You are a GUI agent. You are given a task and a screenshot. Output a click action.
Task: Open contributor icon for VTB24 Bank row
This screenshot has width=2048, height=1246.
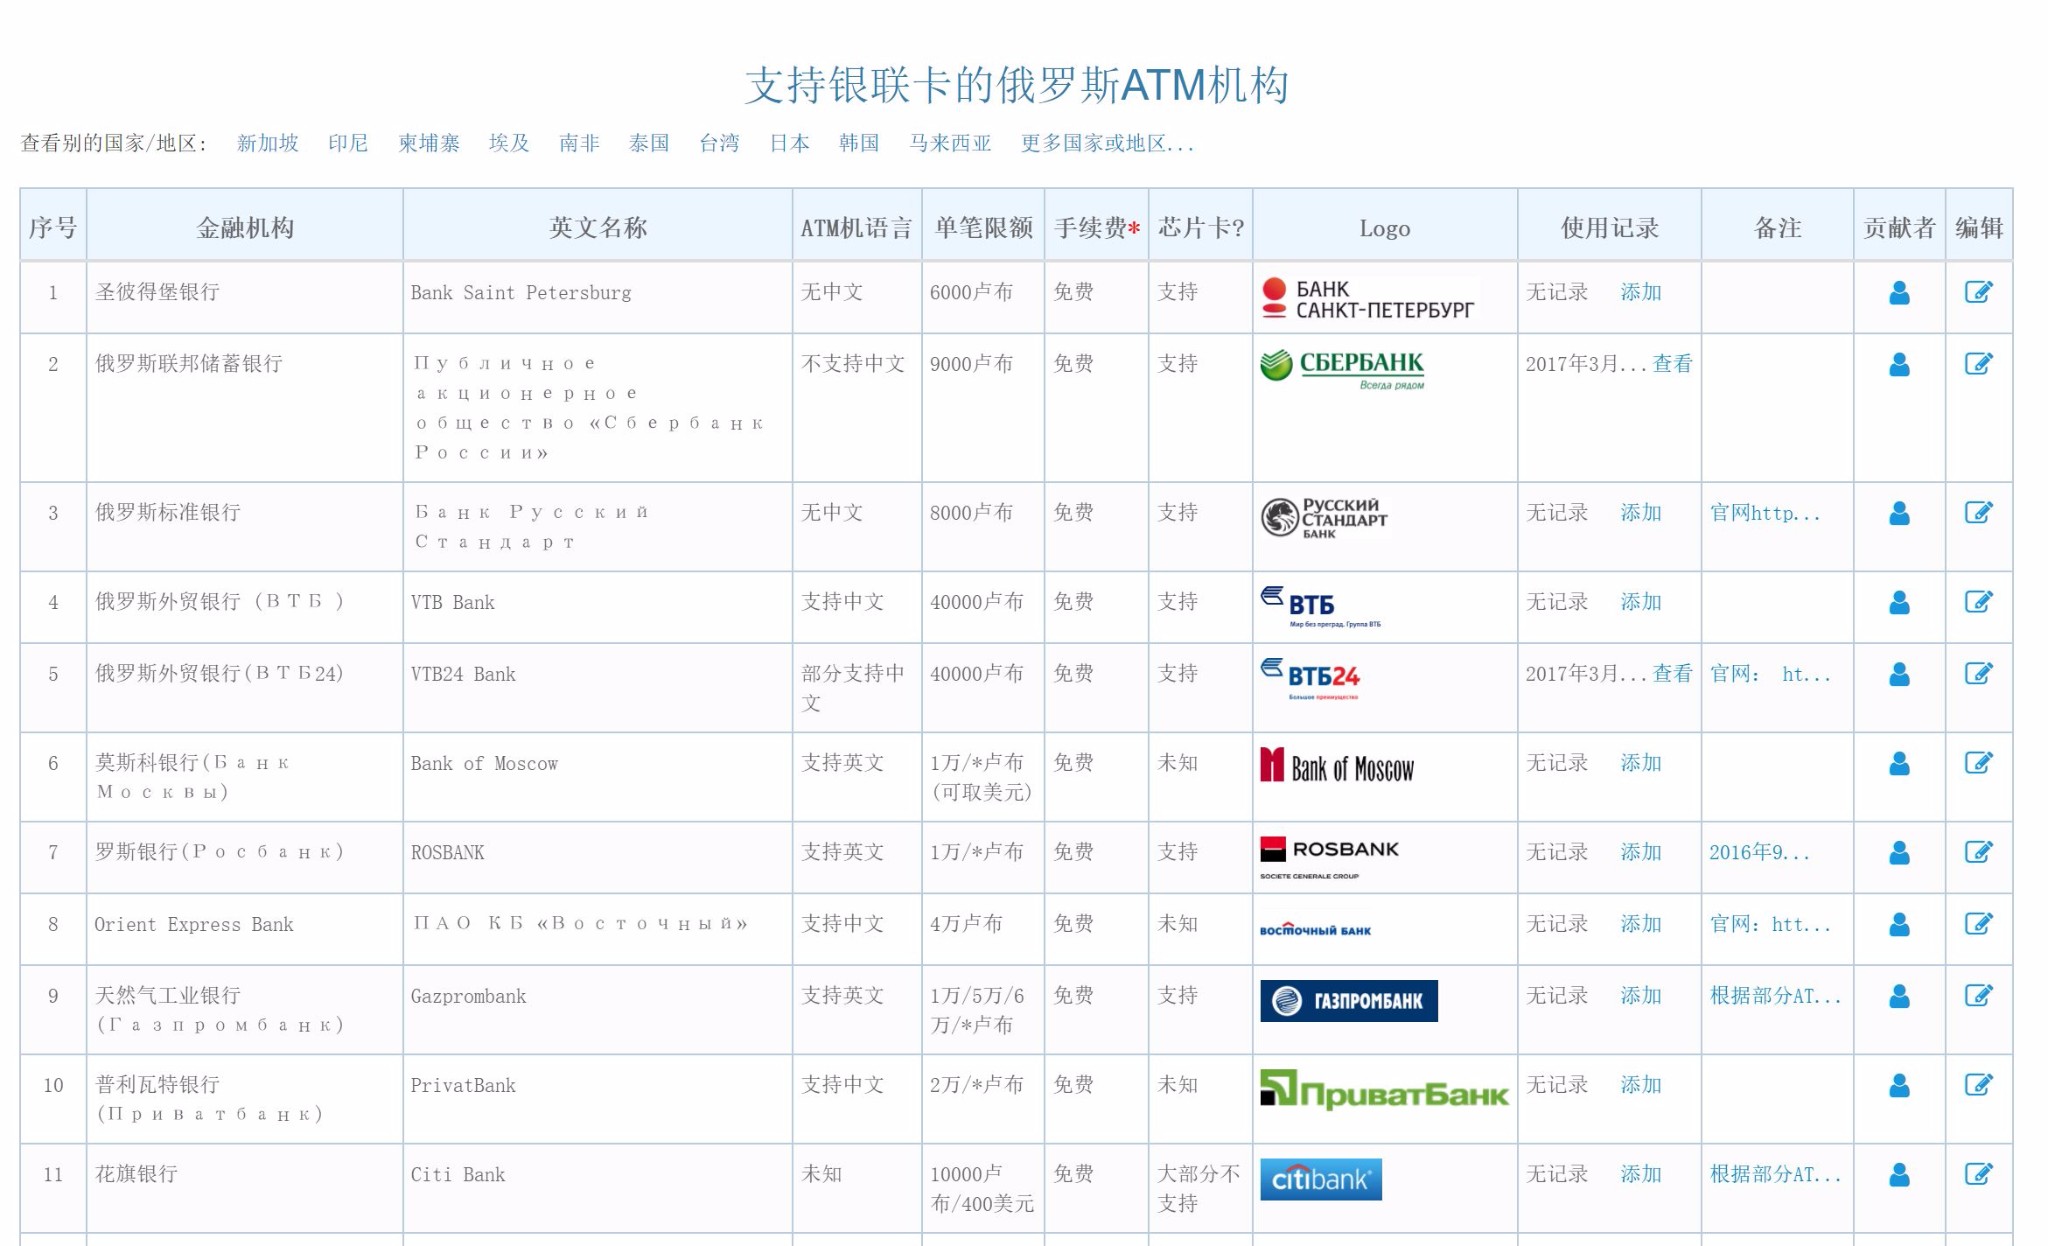click(x=1899, y=674)
